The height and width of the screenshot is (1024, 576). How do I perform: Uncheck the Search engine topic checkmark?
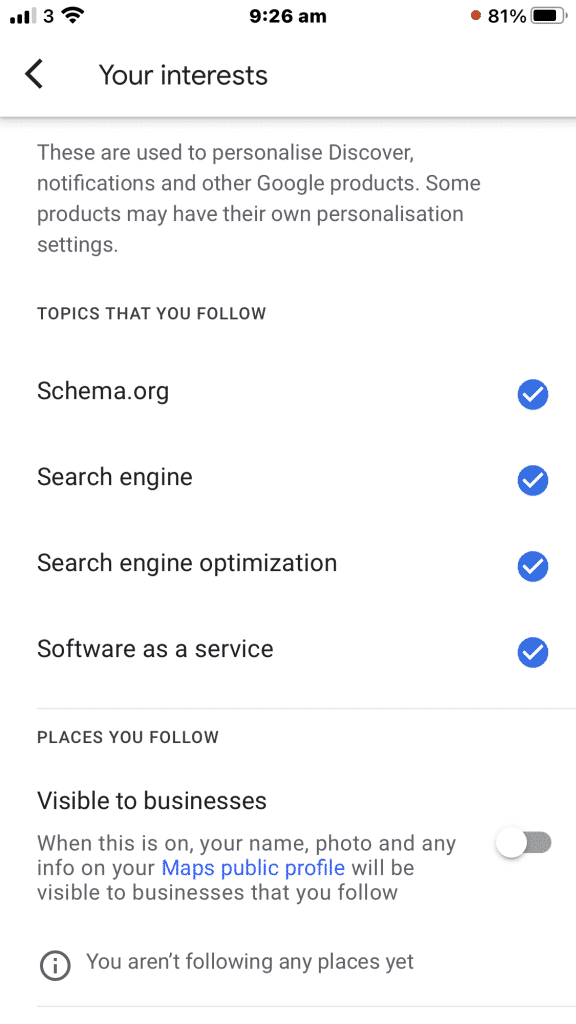coord(533,481)
